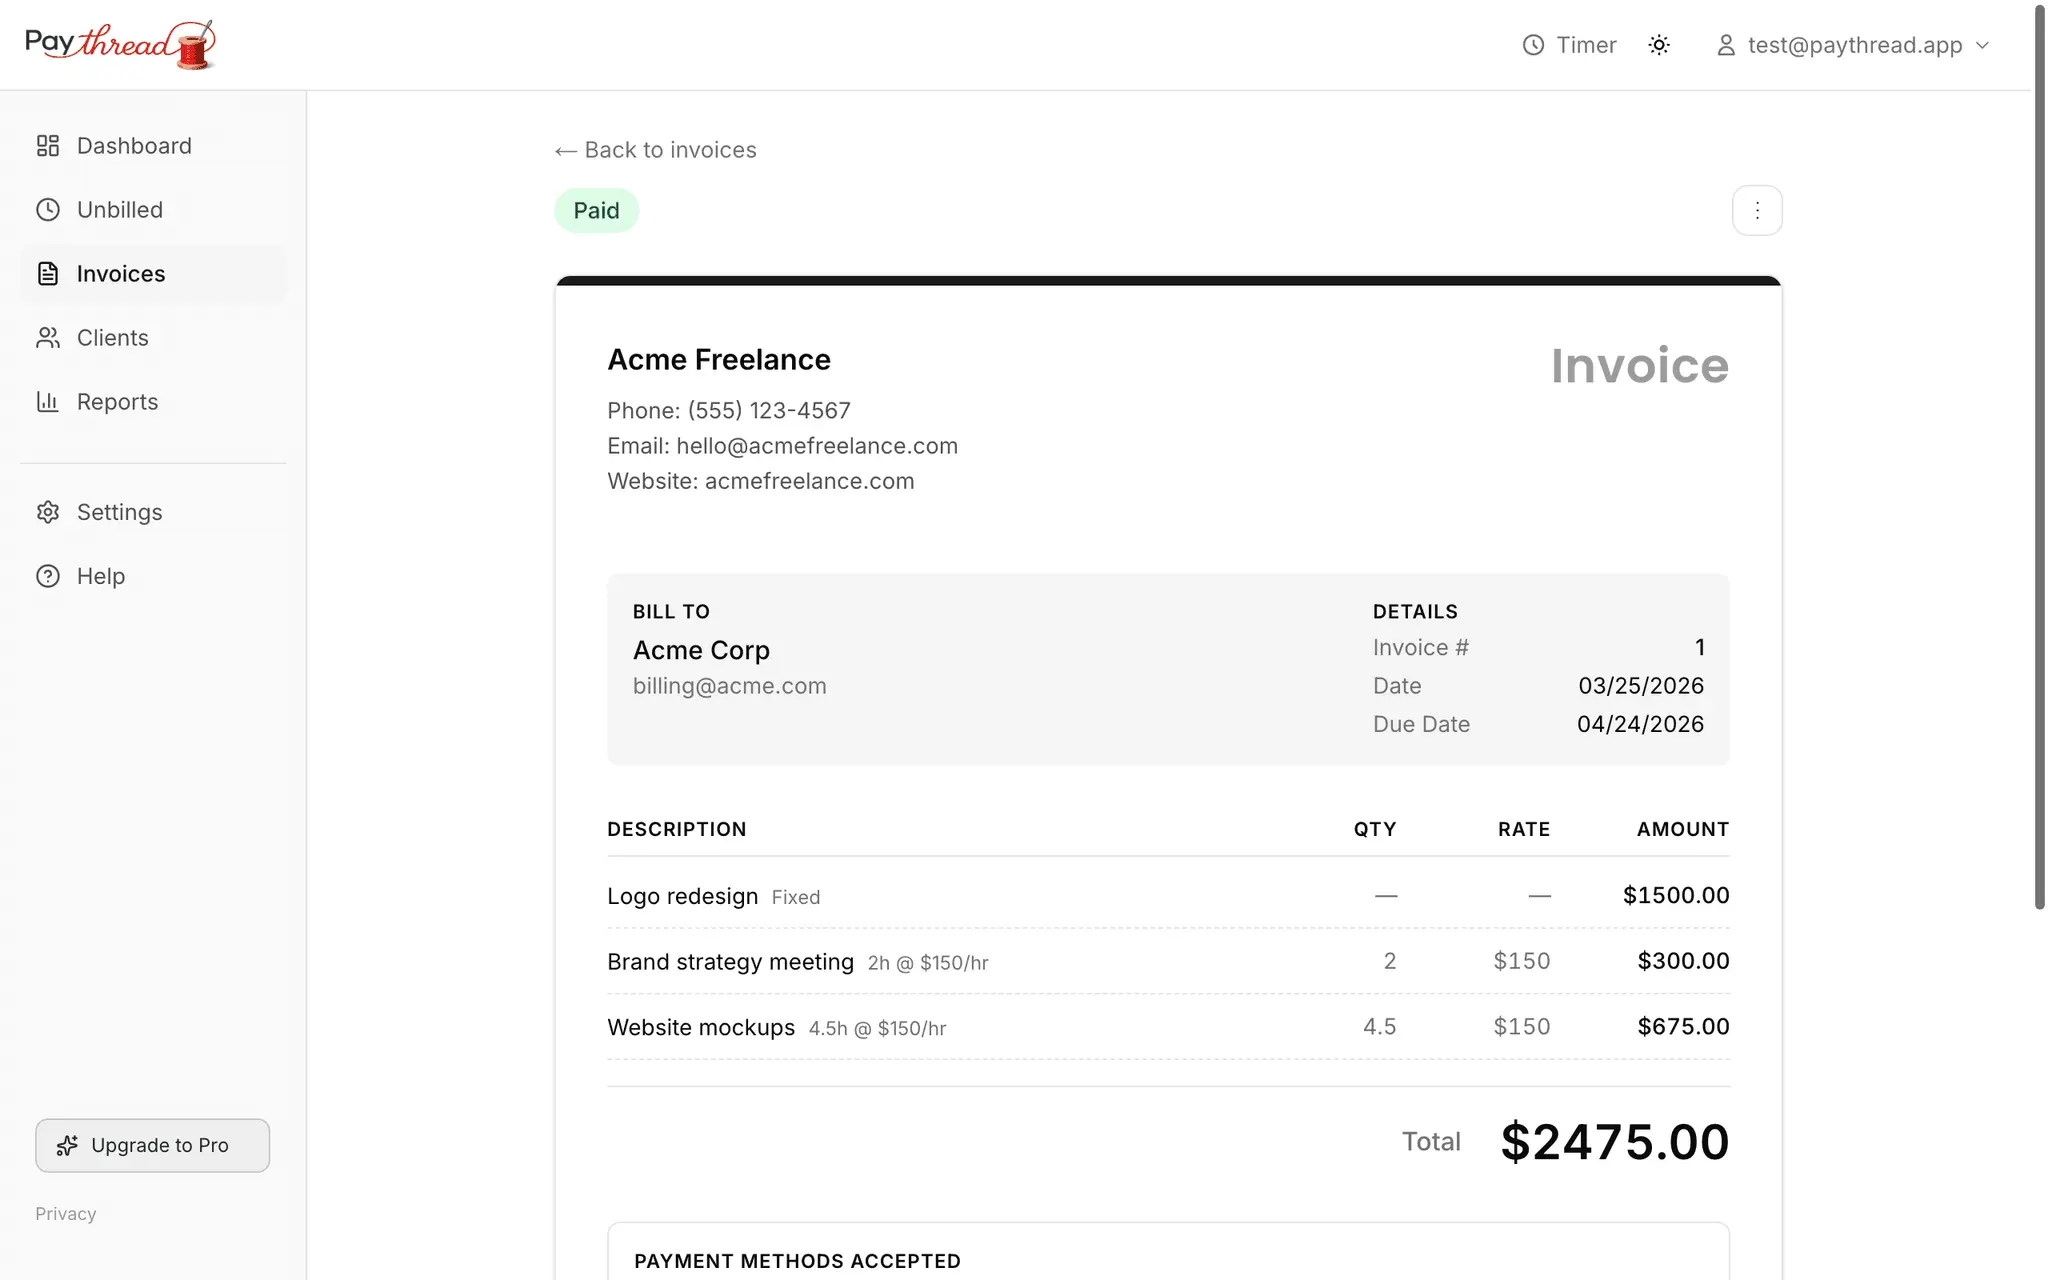The image size is (2048, 1280).
Task: Click the AMOUNT column header
Action: tap(1683, 829)
